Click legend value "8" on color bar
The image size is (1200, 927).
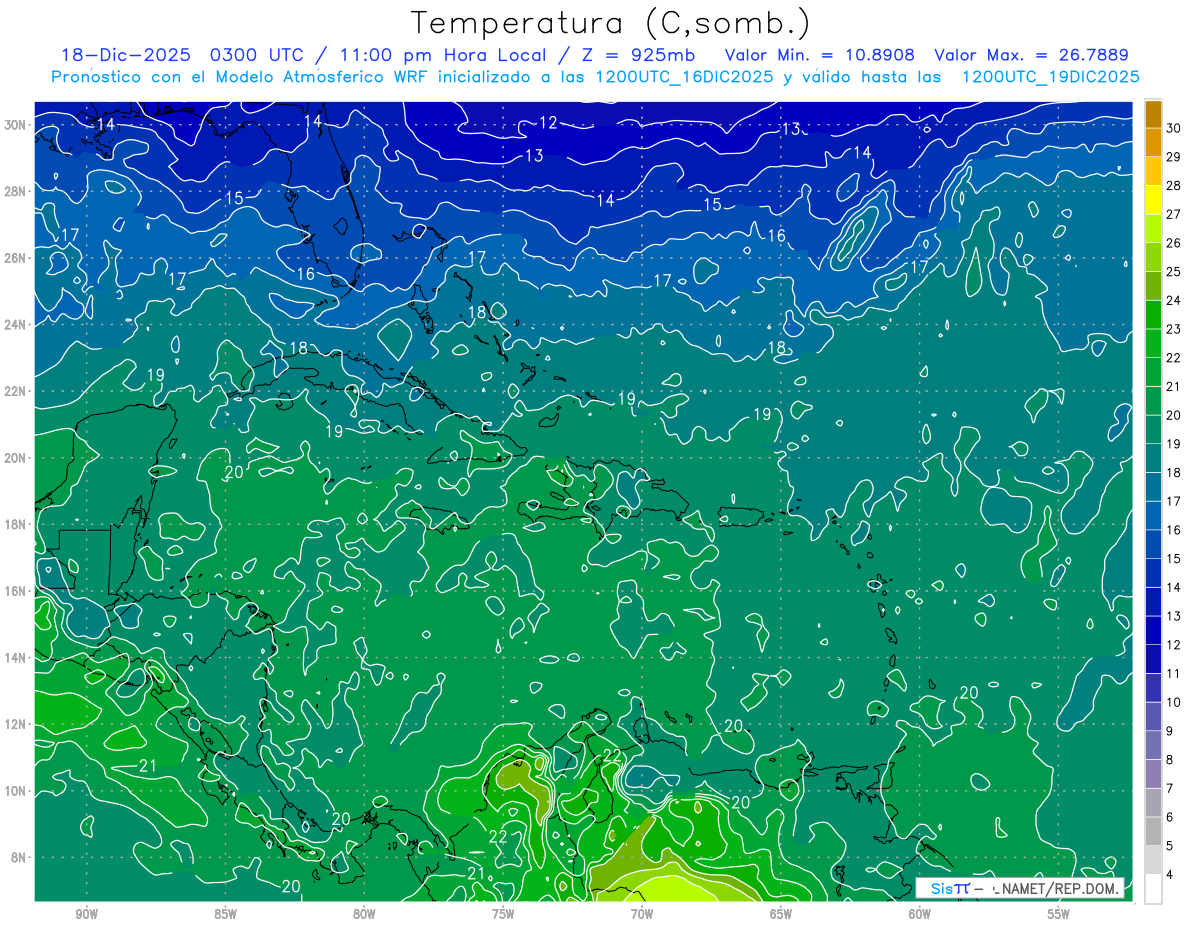pyautogui.click(x=1170, y=761)
